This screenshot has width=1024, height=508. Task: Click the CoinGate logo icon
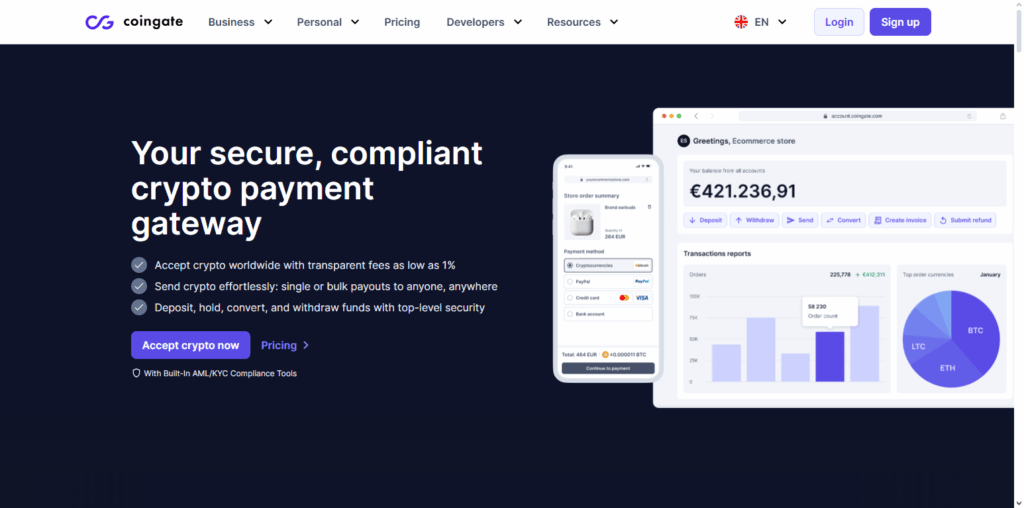click(x=99, y=22)
